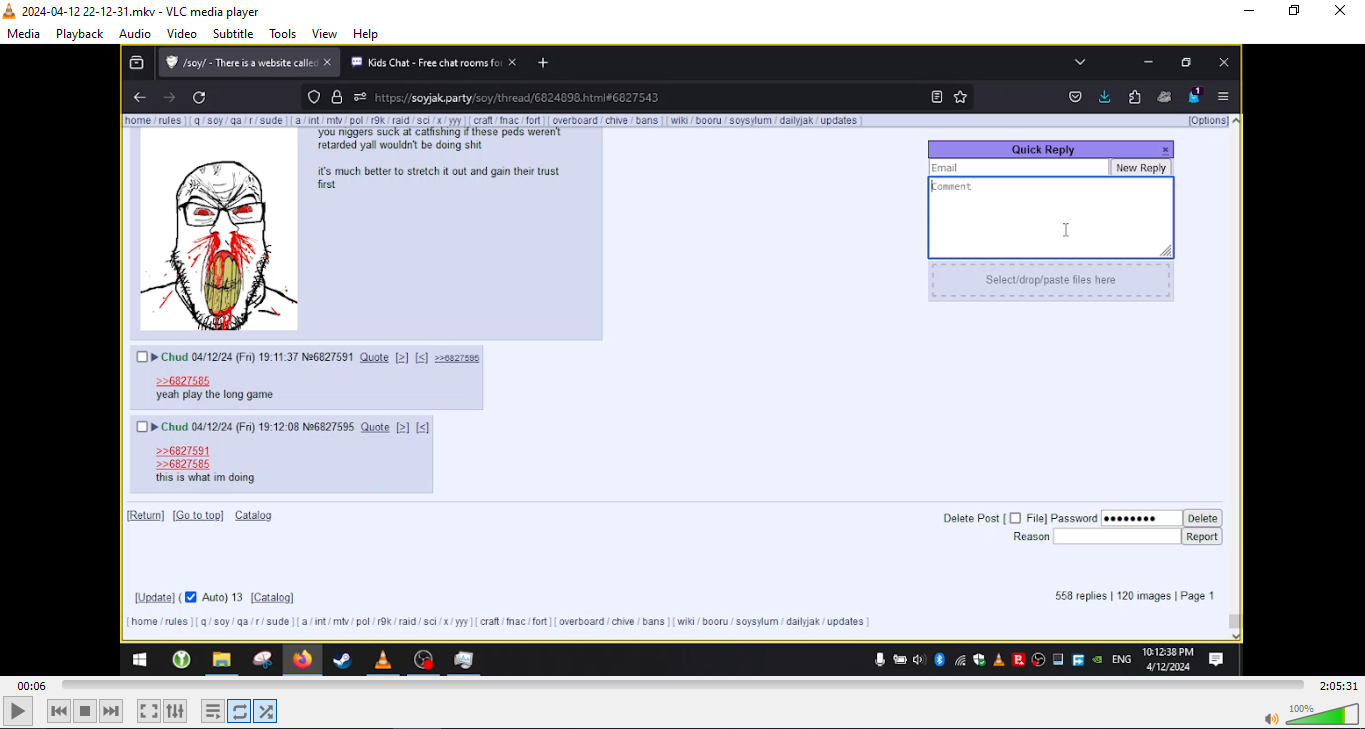Skip to previous media item
Viewport: 1365px width, 729px height.
pos(59,711)
